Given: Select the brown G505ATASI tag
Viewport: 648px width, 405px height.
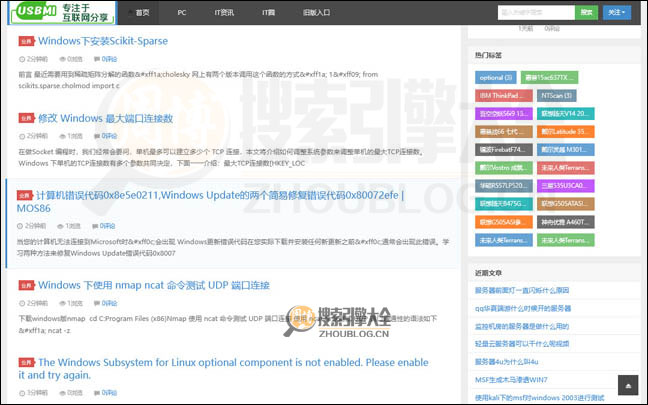Looking at the screenshot, I should click(x=566, y=204).
